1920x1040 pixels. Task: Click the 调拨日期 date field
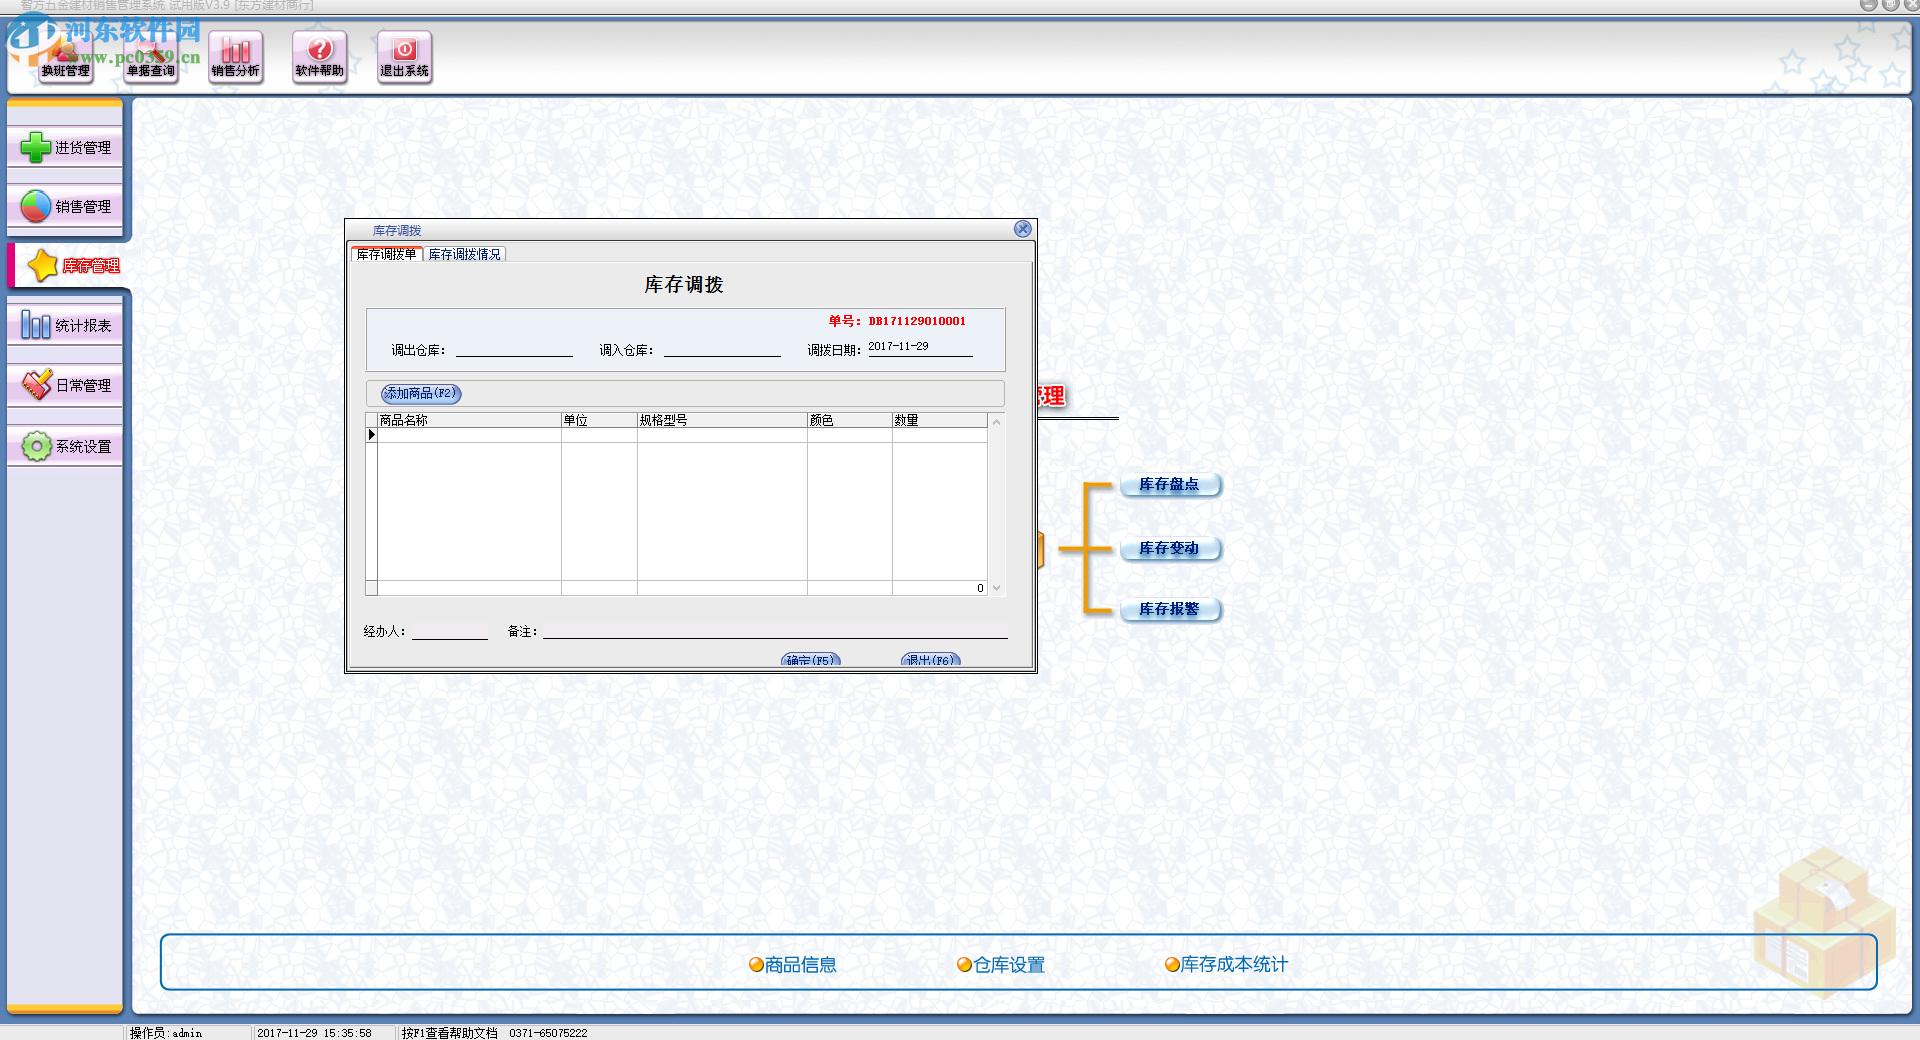tap(920, 347)
